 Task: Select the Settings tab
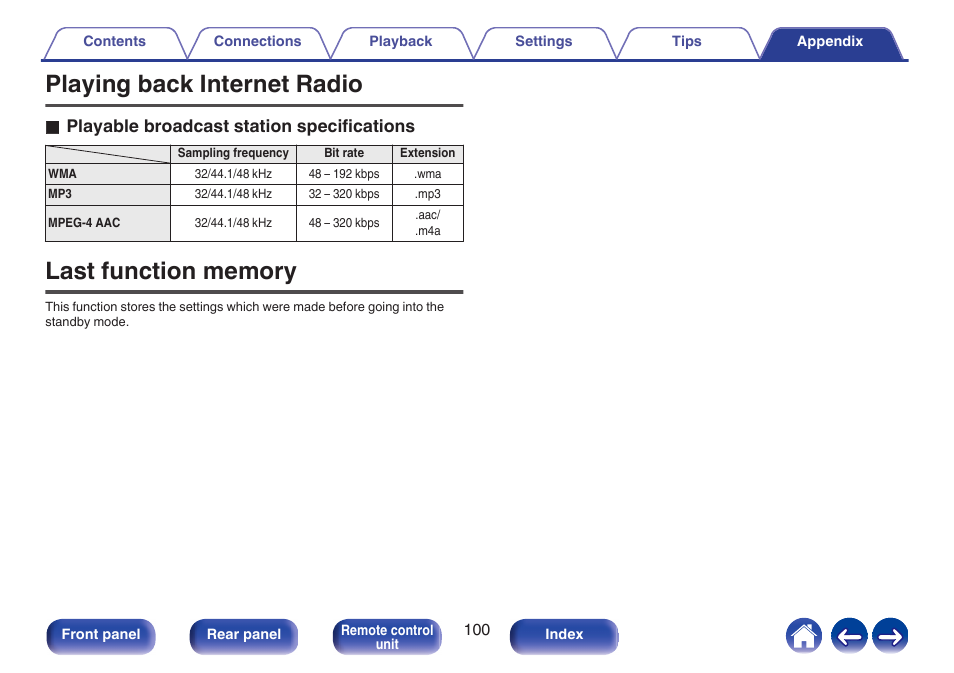click(543, 42)
